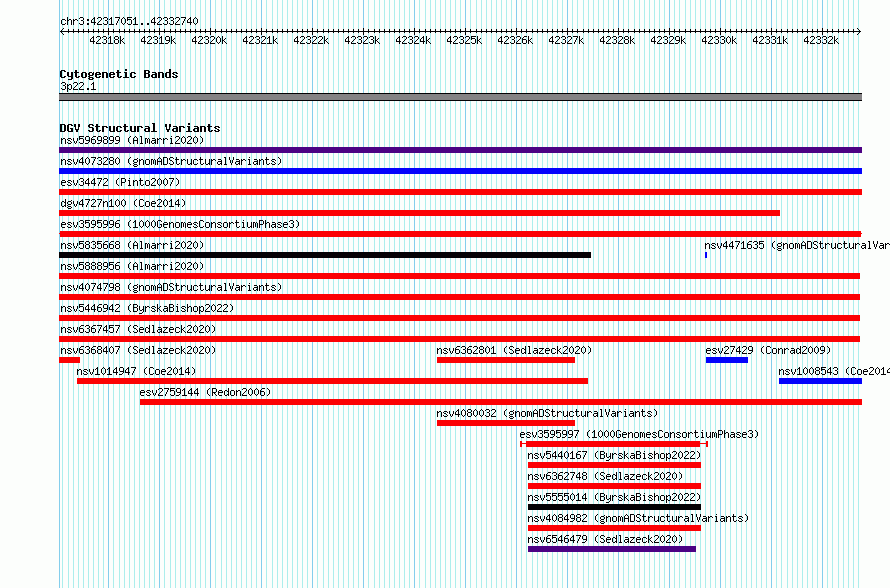Click the blue nsv4073280 variant bar
The height and width of the screenshot is (588, 890).
(460, 171)
